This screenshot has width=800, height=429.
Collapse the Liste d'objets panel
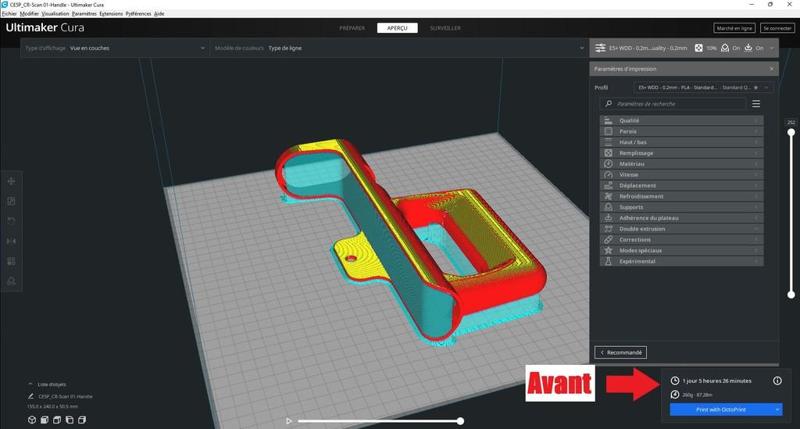30,384
